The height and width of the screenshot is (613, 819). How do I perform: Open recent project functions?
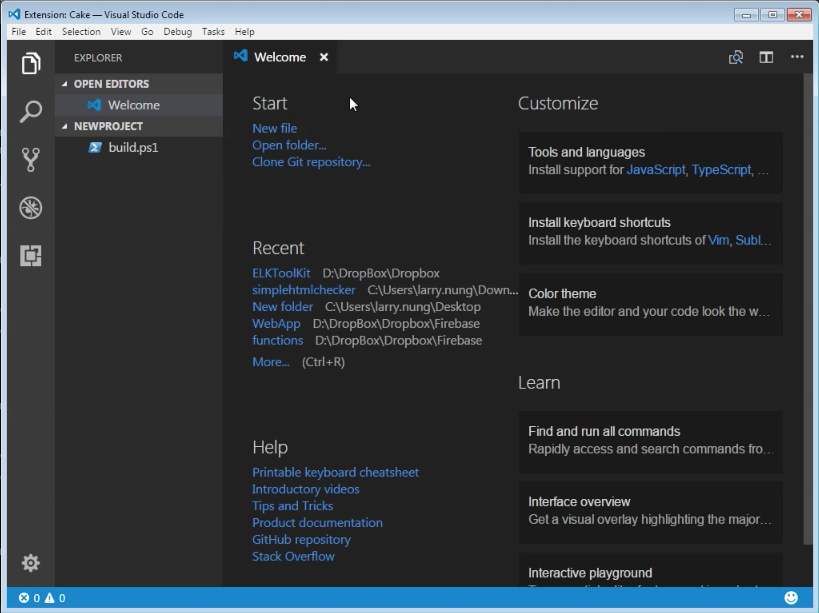pos(277,340)
